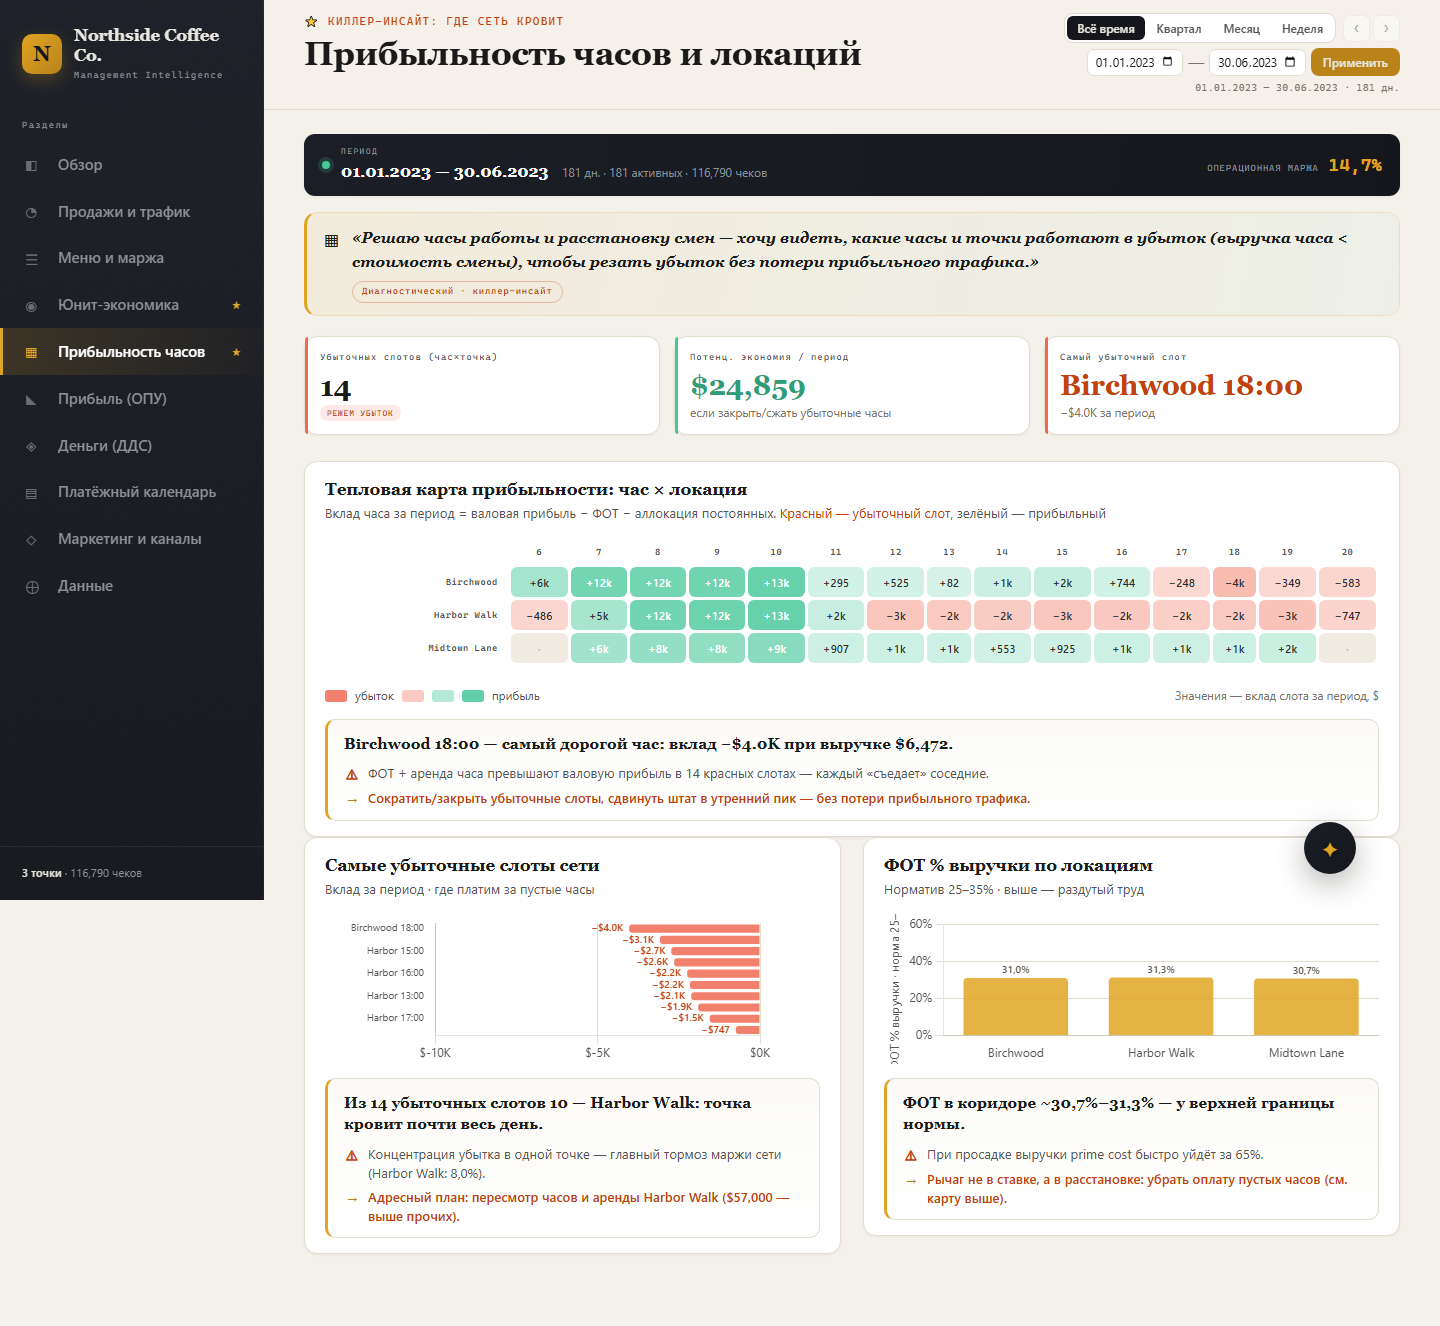Click the Юнит-экономика target icon
The image size is (1440, 1326).
click(31, 306)
